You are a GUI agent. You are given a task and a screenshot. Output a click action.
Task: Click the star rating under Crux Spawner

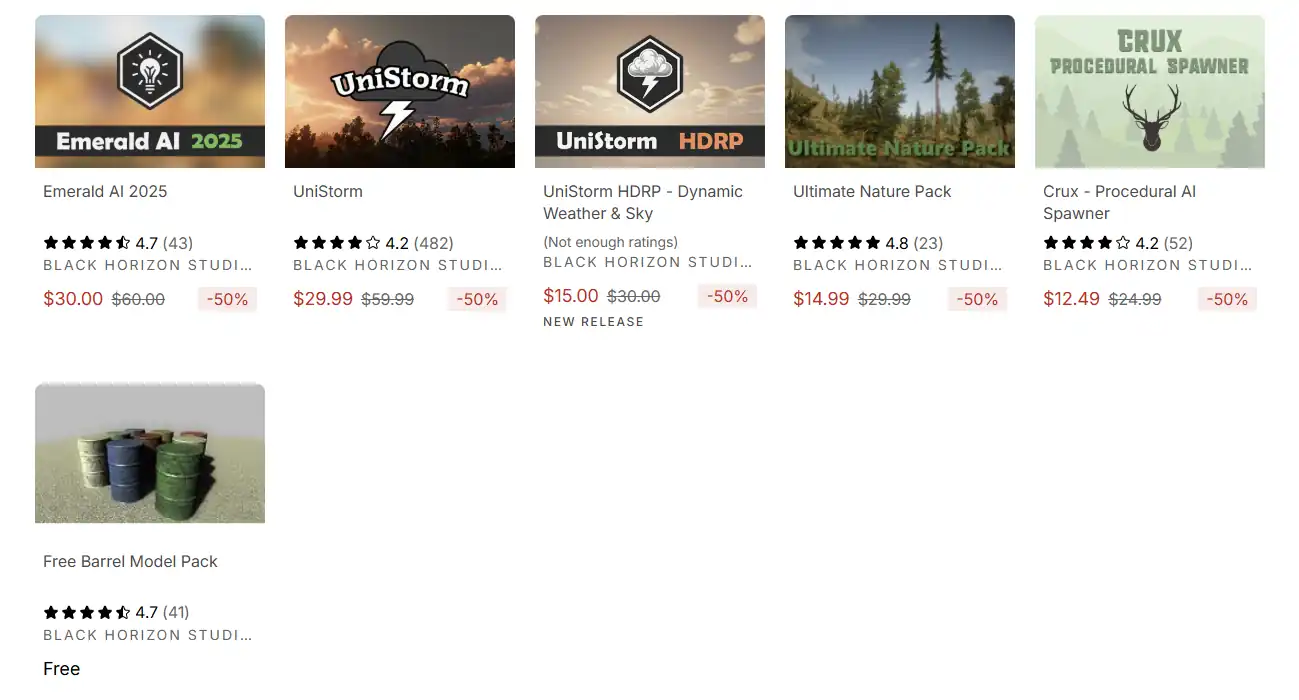(x=1118, y=242)
